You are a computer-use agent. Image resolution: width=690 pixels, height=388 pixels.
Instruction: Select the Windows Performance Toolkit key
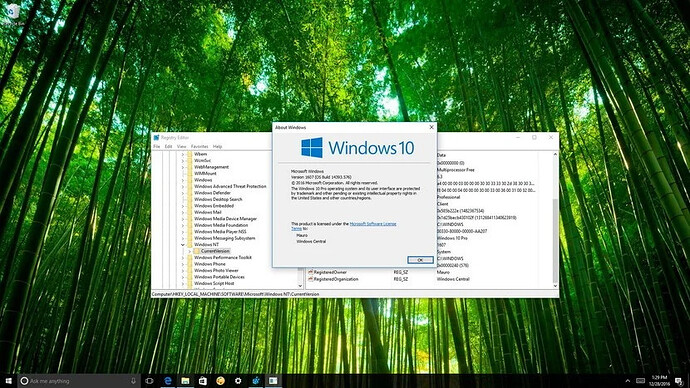point(223,257)
